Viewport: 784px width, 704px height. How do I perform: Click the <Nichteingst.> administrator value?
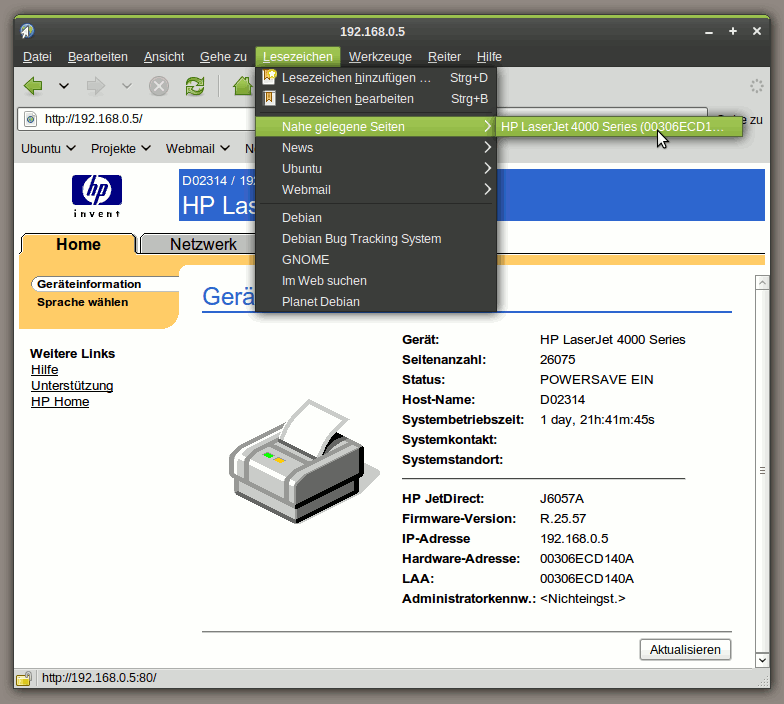pos(582,598)
